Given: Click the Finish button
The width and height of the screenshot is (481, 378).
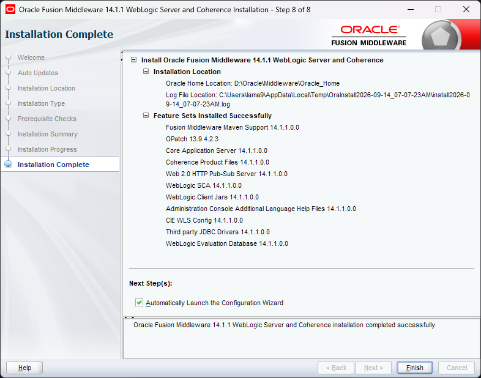Looking at the screenshot, I should point(415,368).
